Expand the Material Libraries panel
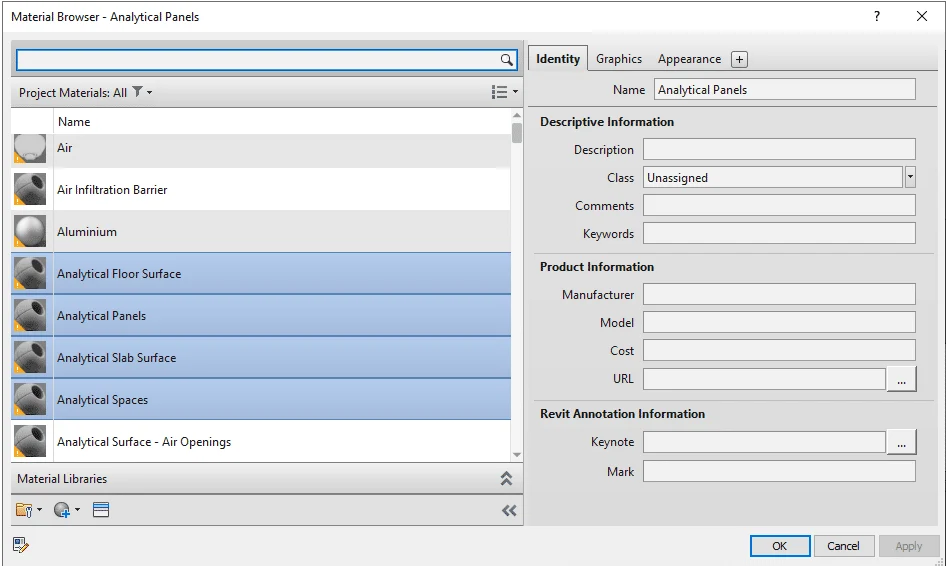This screenshot has height=566, width=946. coord(506,479)
